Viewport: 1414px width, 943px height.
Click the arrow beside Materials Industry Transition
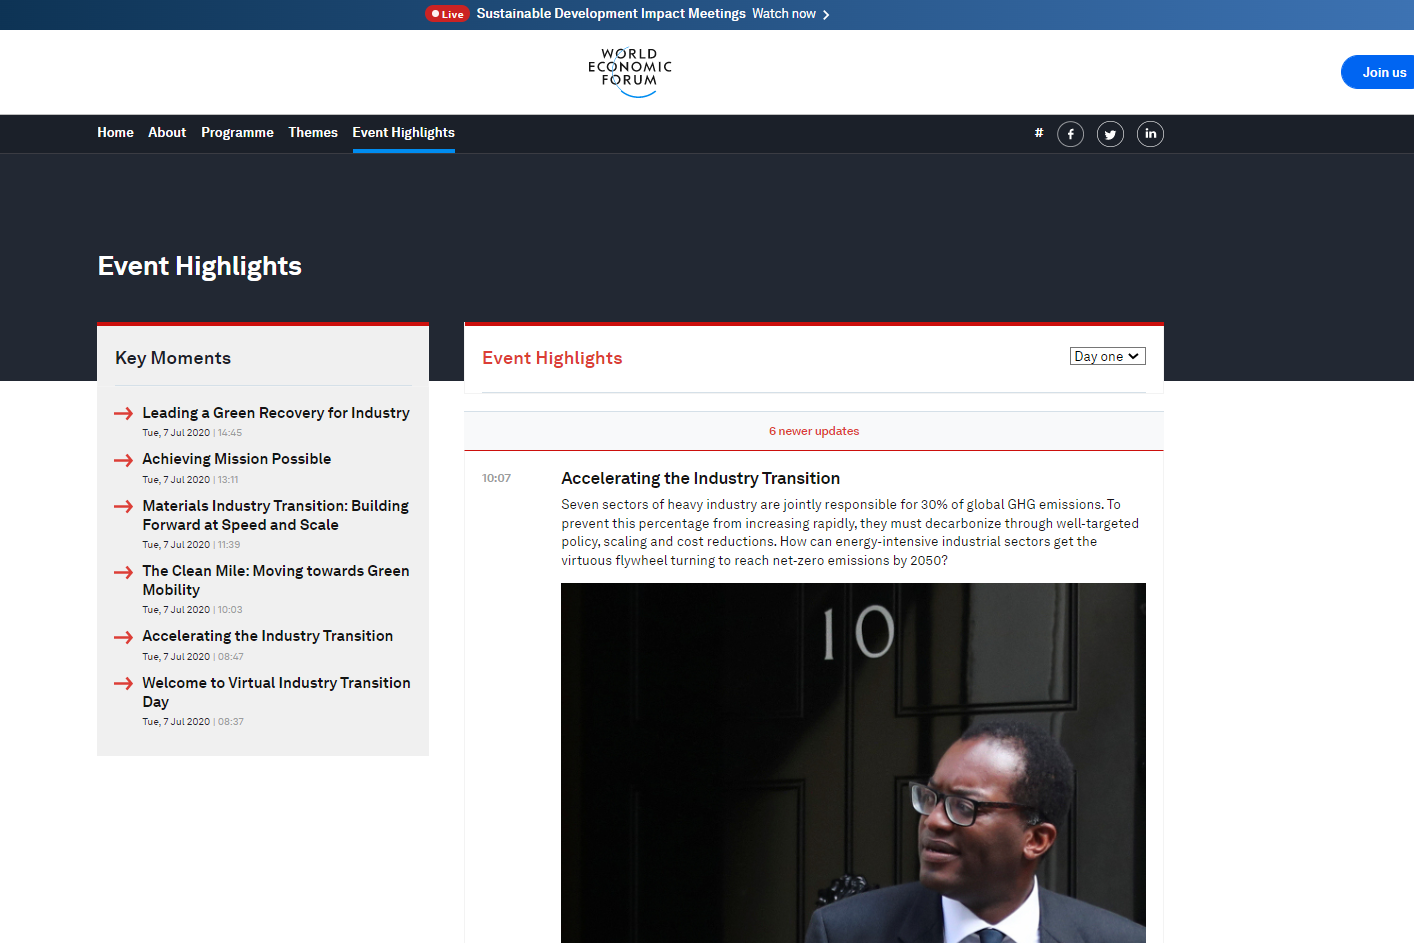point(123,506)
